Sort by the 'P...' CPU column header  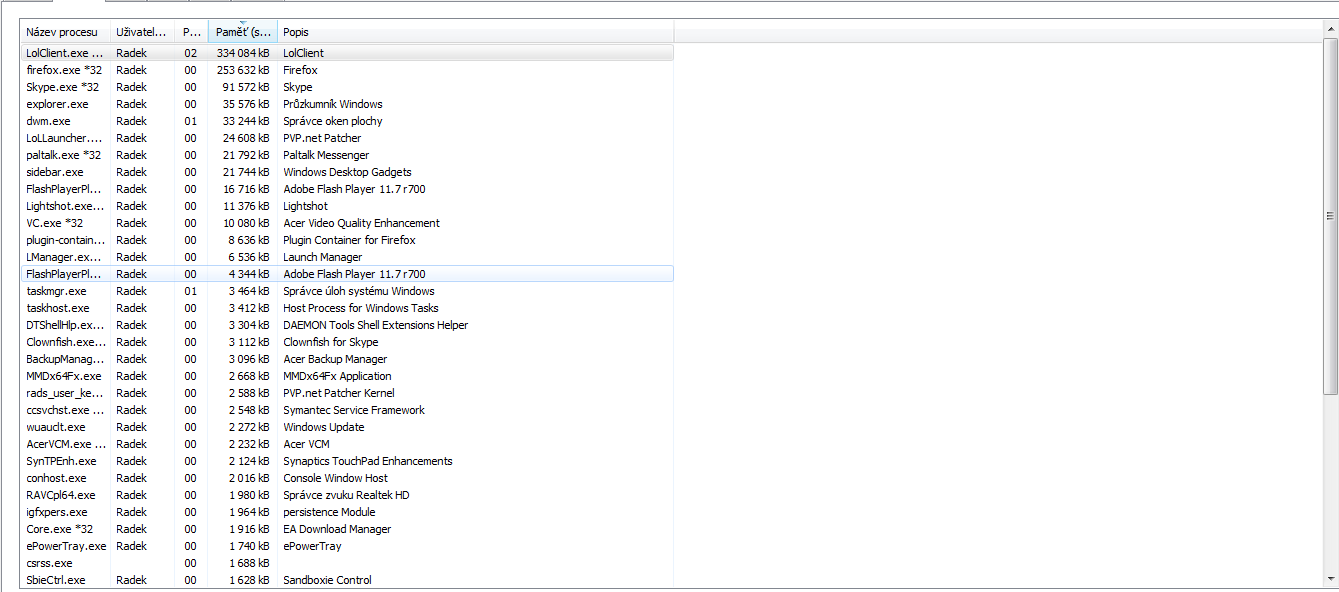click(191, 32)
